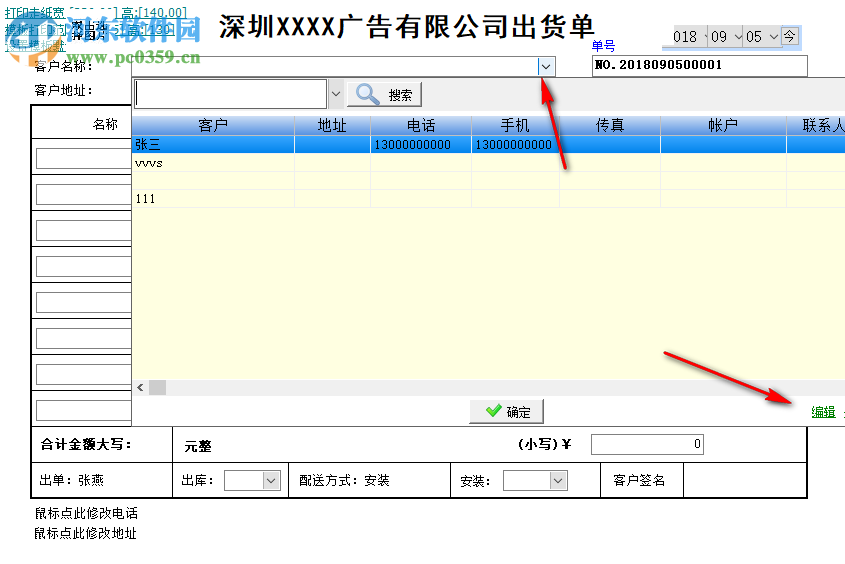Screen dimensions: 845x564
Task: Open the year 018 dropdown
Action: [705, 37]
